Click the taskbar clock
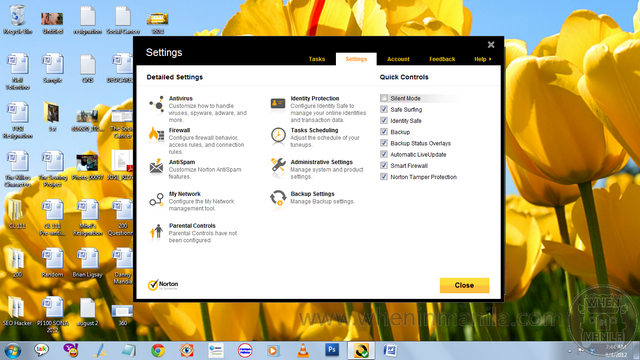The width and height of the screenshot is (640, 360). [x=616, y=351]
